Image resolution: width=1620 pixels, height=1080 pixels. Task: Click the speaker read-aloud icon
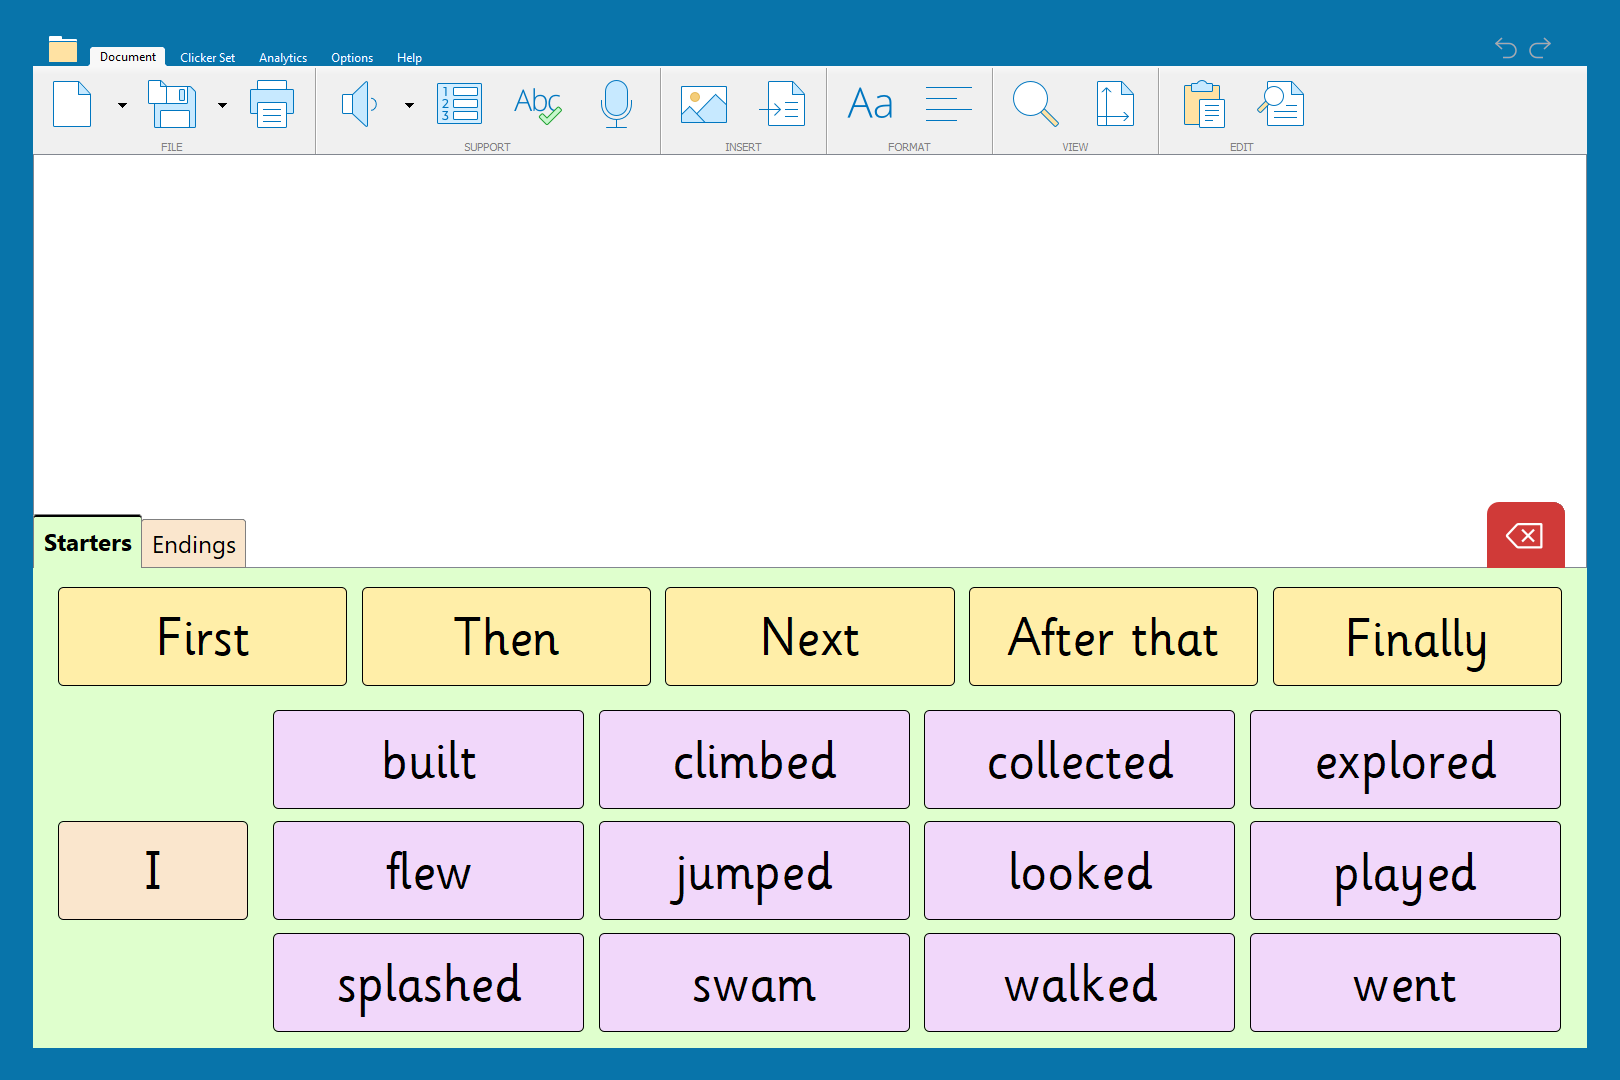tap(359, 104)
